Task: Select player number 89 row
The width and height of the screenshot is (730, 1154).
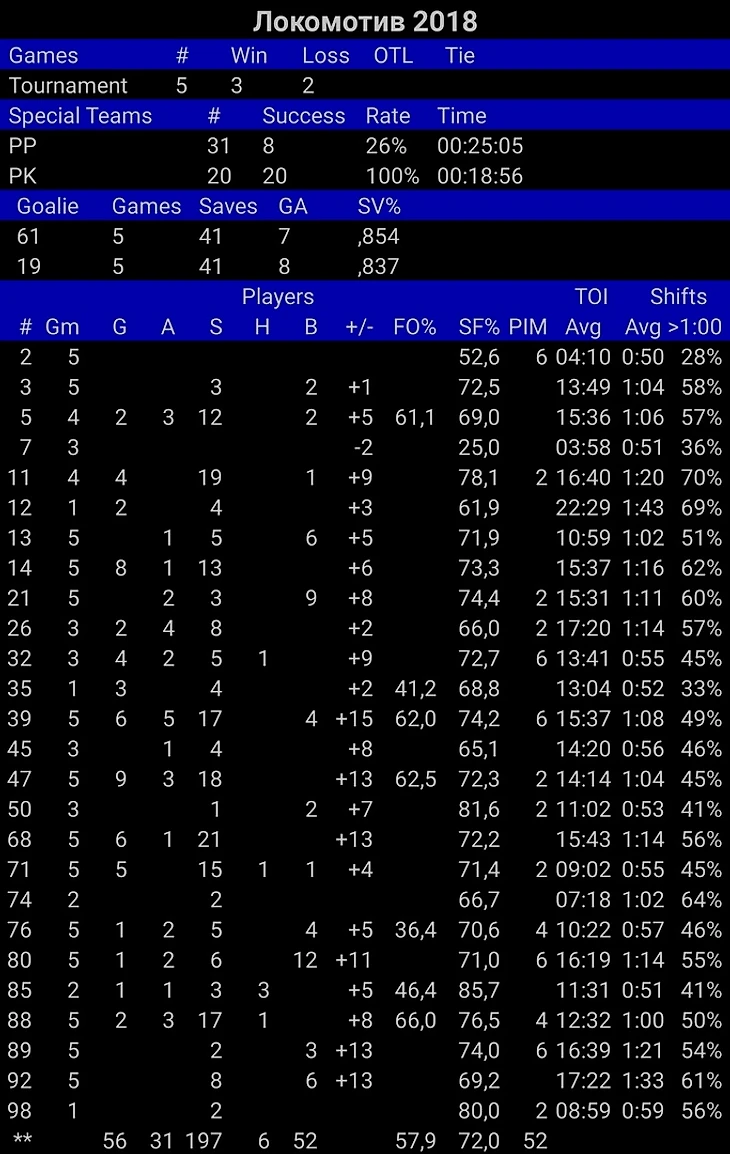Action: (365, 1051)
